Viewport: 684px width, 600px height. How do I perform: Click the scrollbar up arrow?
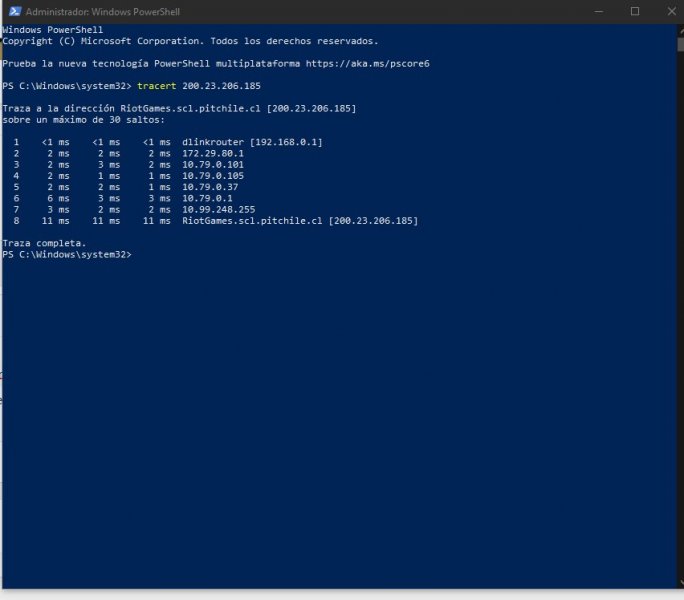[x=681, y=31]
